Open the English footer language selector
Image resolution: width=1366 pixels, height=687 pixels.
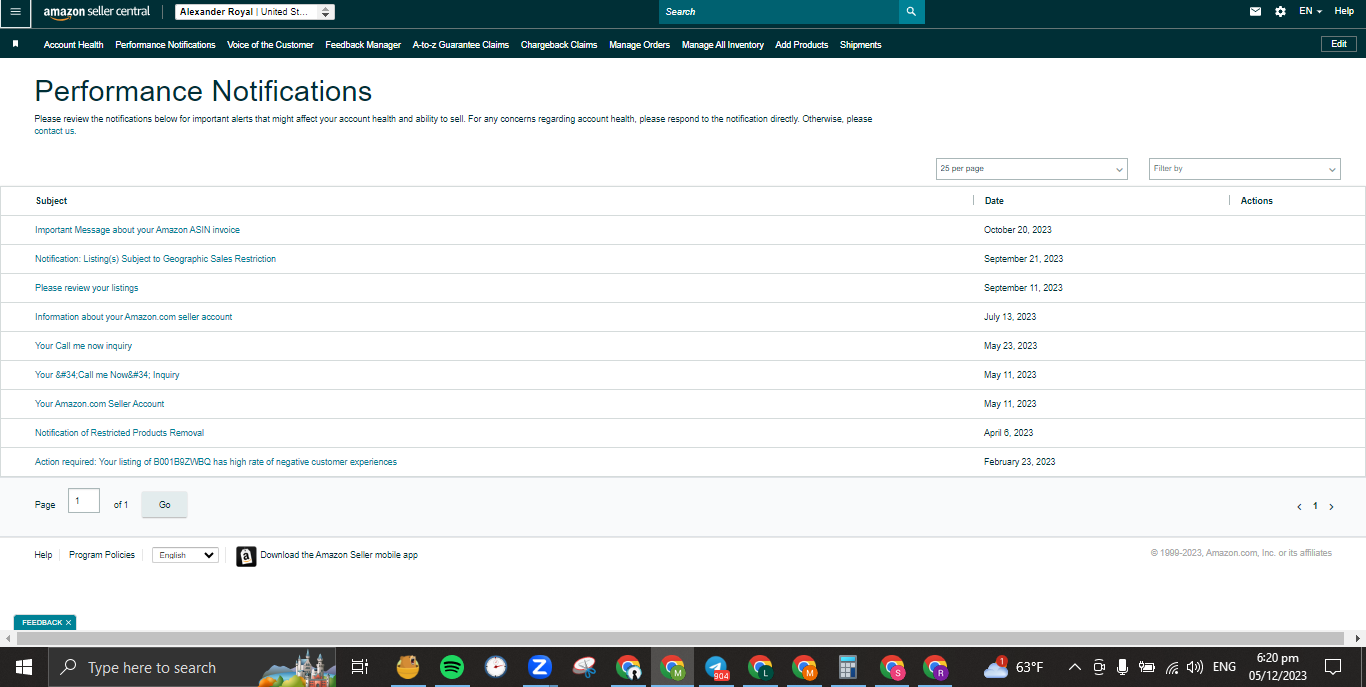tap(185, 555)
